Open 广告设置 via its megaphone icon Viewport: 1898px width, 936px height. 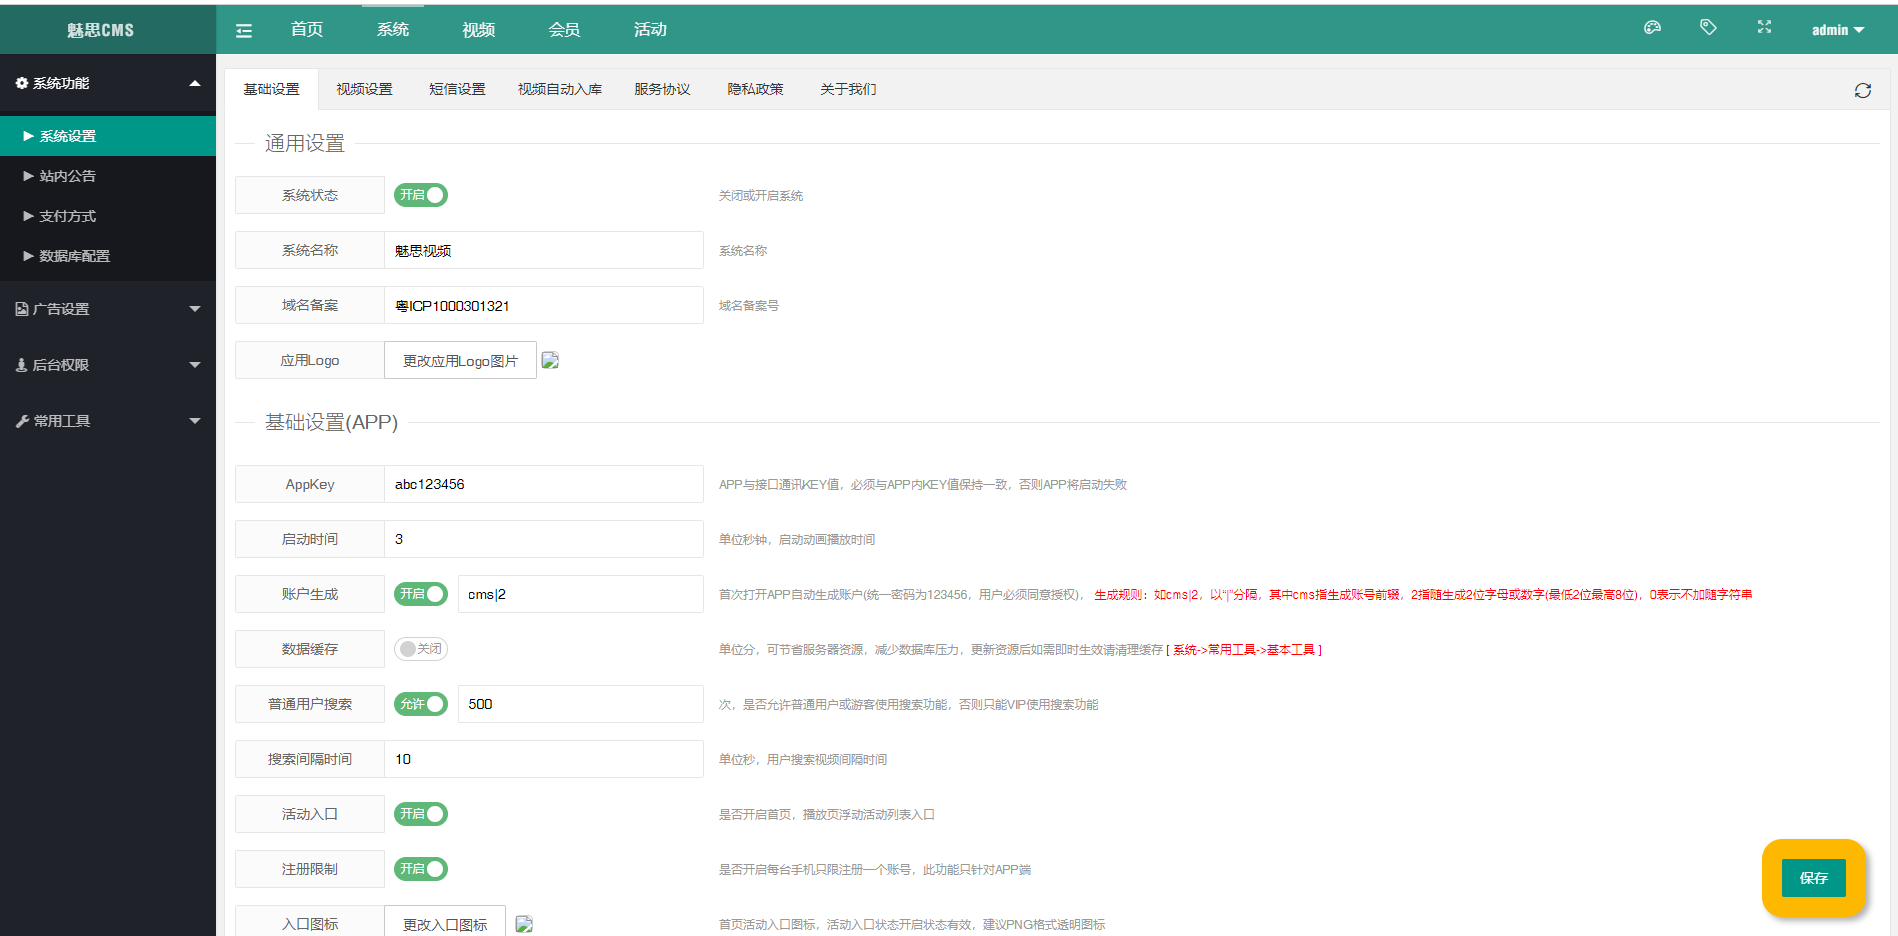click(21, 309)
